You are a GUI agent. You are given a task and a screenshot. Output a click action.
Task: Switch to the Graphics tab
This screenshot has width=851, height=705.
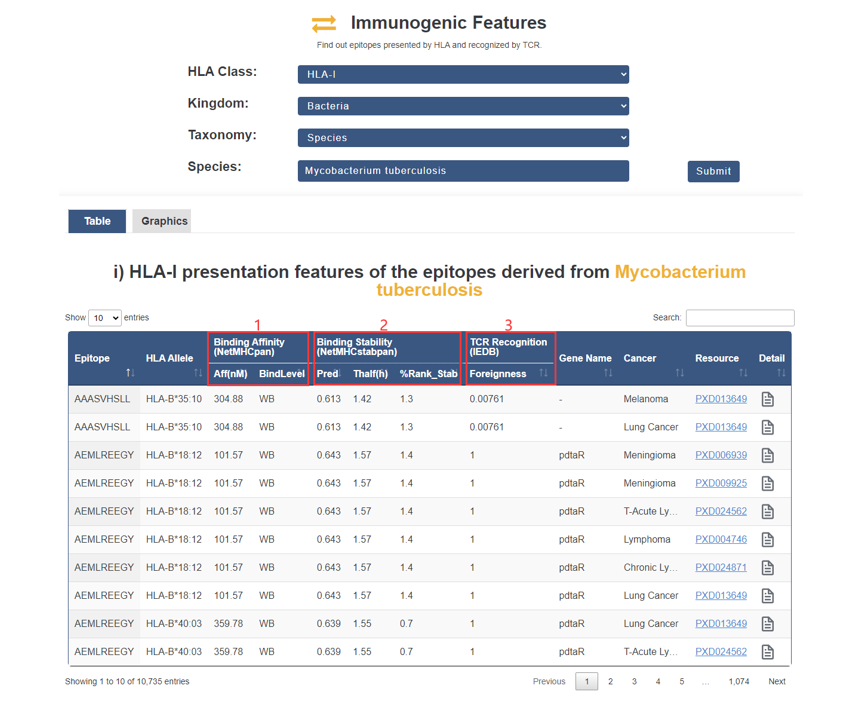(164, 221)
